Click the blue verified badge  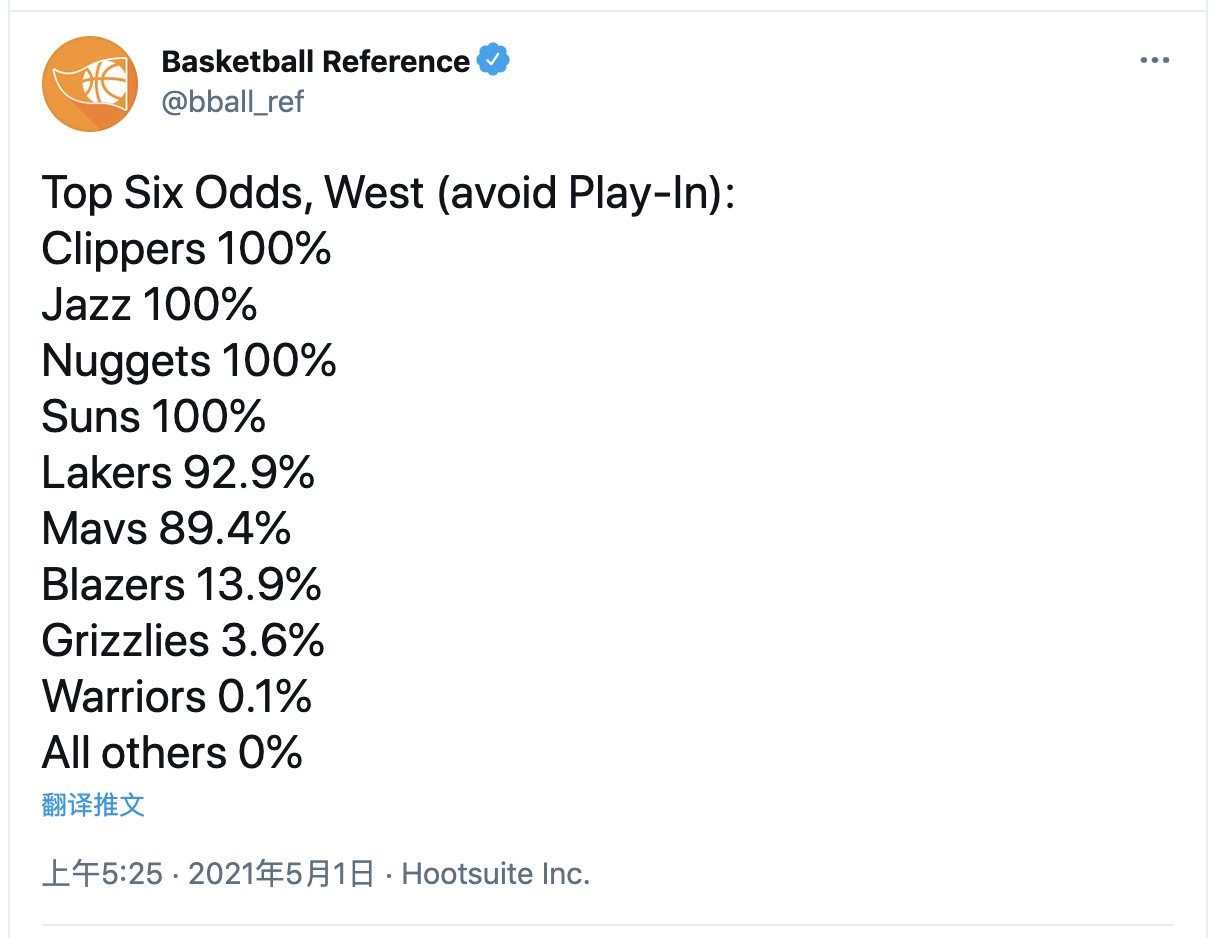[493, 61]
